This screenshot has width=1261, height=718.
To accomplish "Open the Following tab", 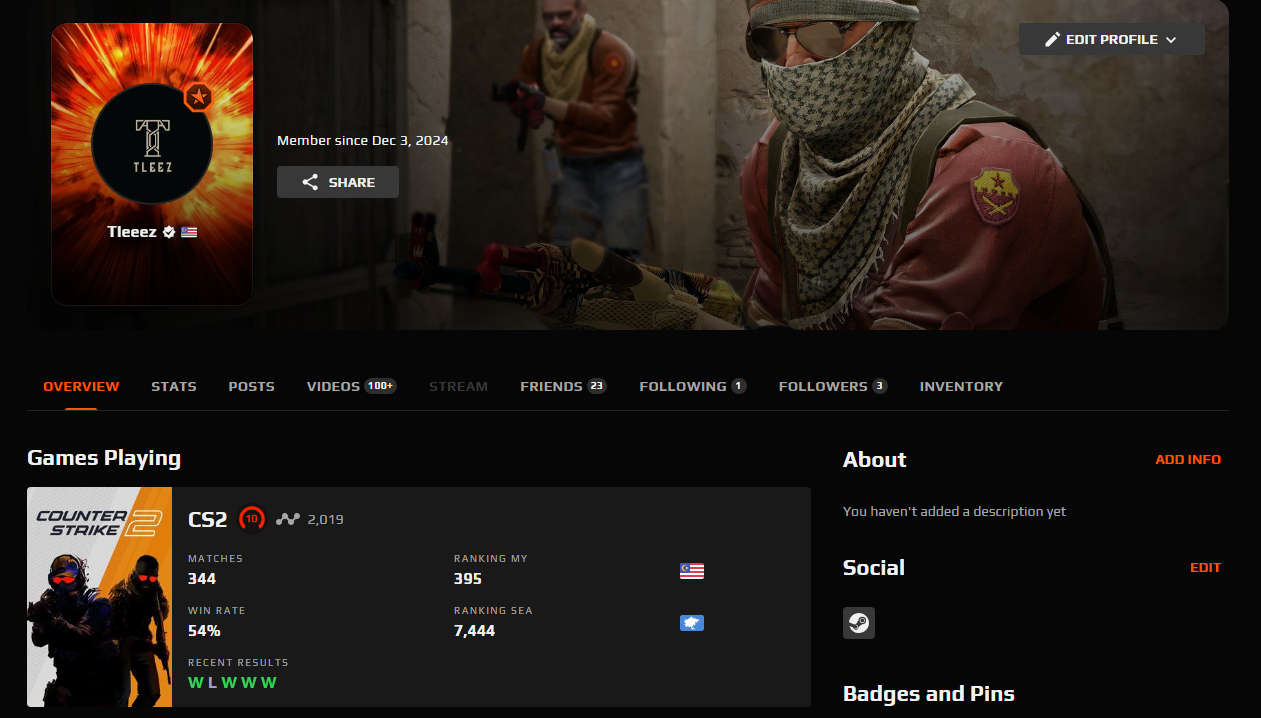I will (693, 386).
